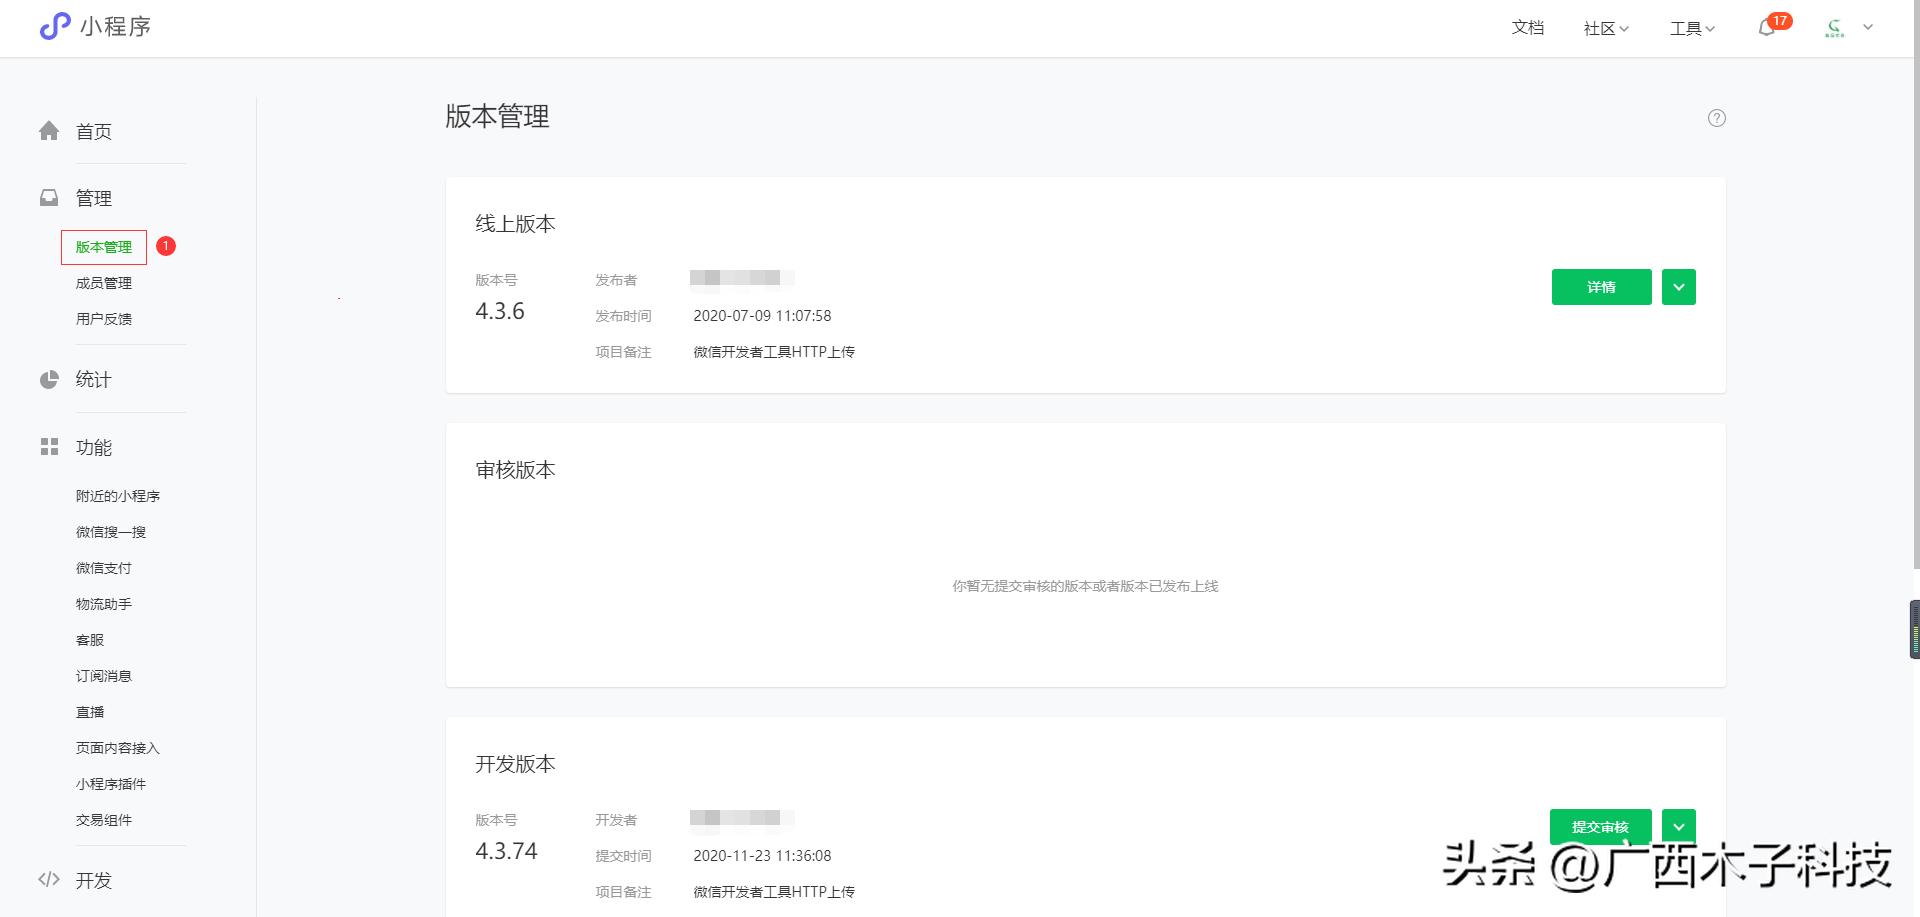The width and height of the screenshot is (1920, 917).
Task: Select the 首页 home icon
Action: [x=49, y=130]
